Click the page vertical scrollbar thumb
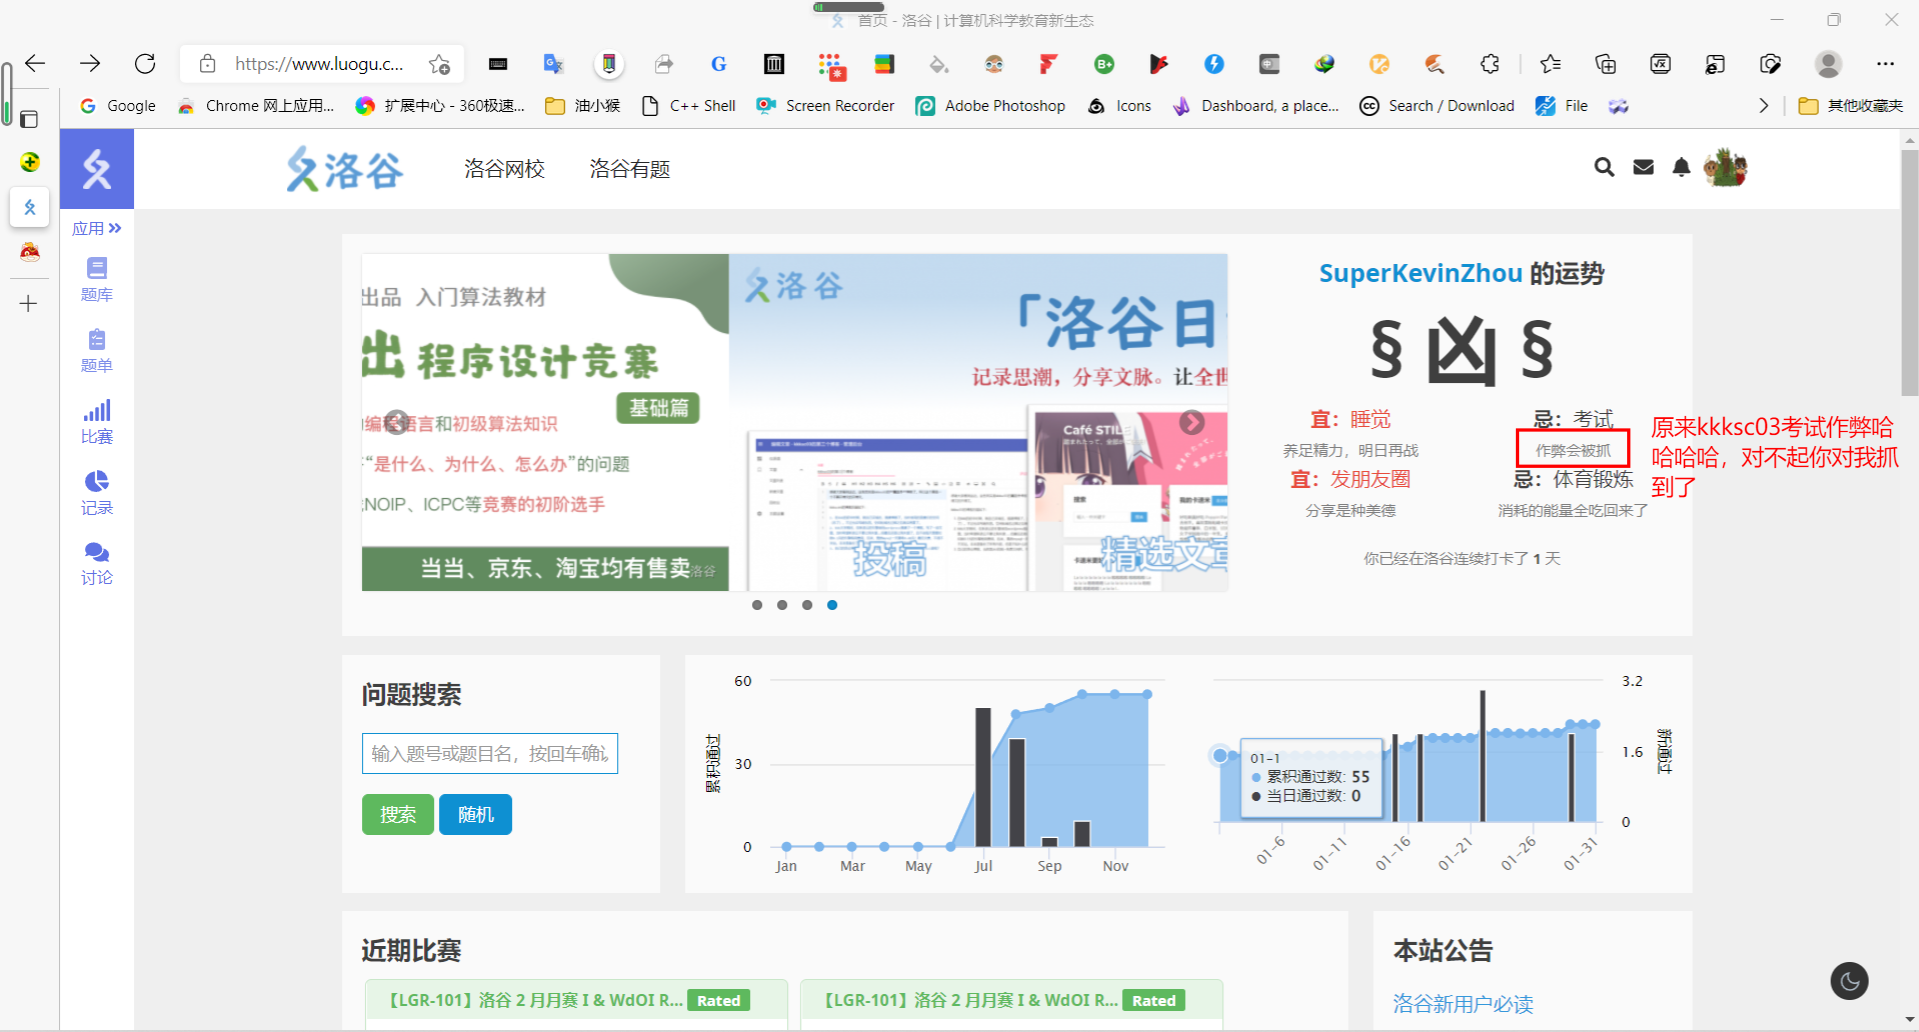This screenshot has width=1919, height=1032. pyautogui.click(x=1910, y=272)
